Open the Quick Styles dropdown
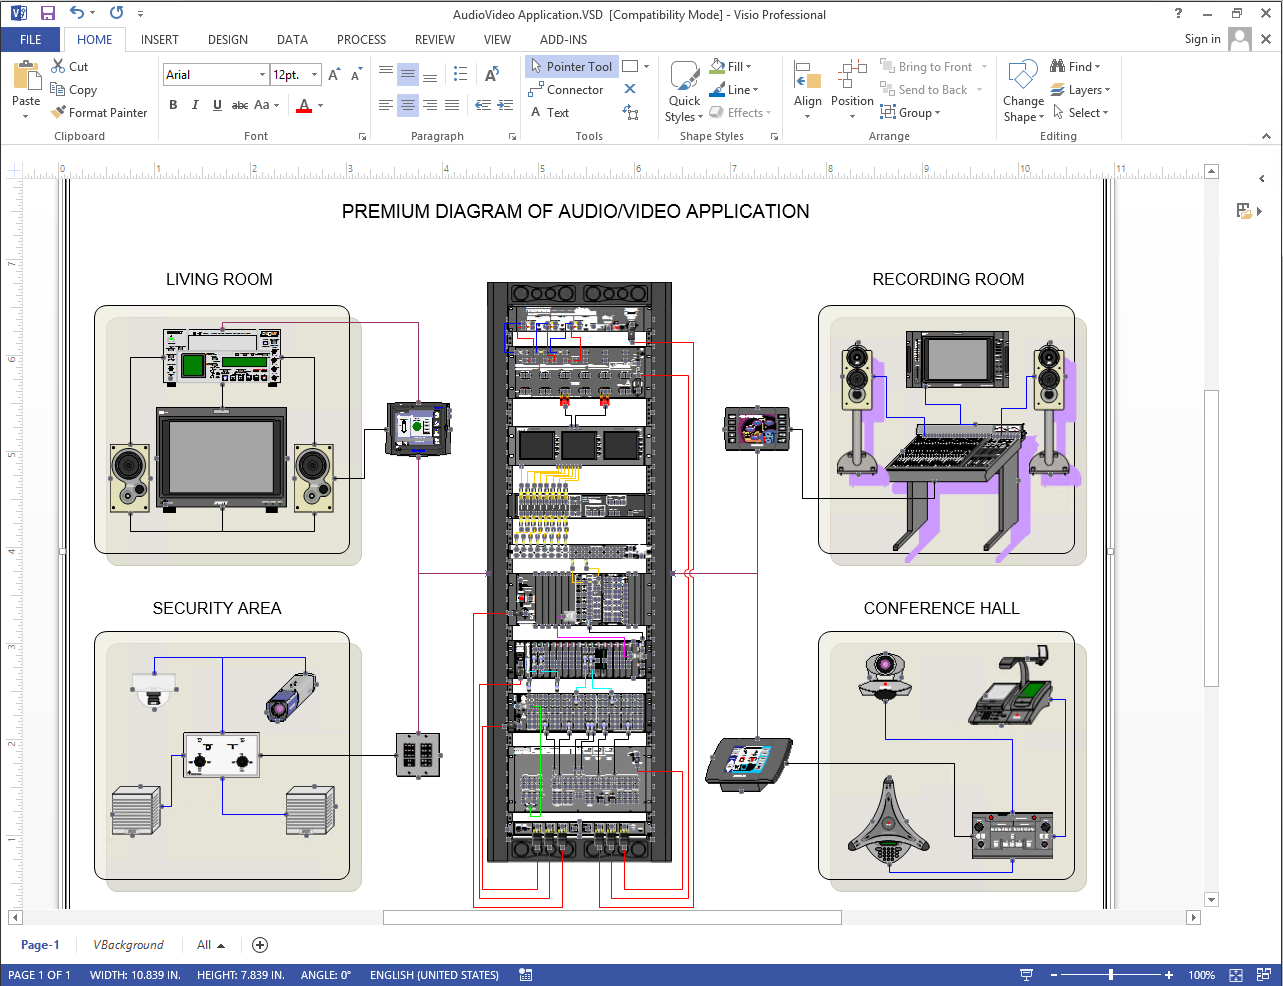 pos(683,88)
